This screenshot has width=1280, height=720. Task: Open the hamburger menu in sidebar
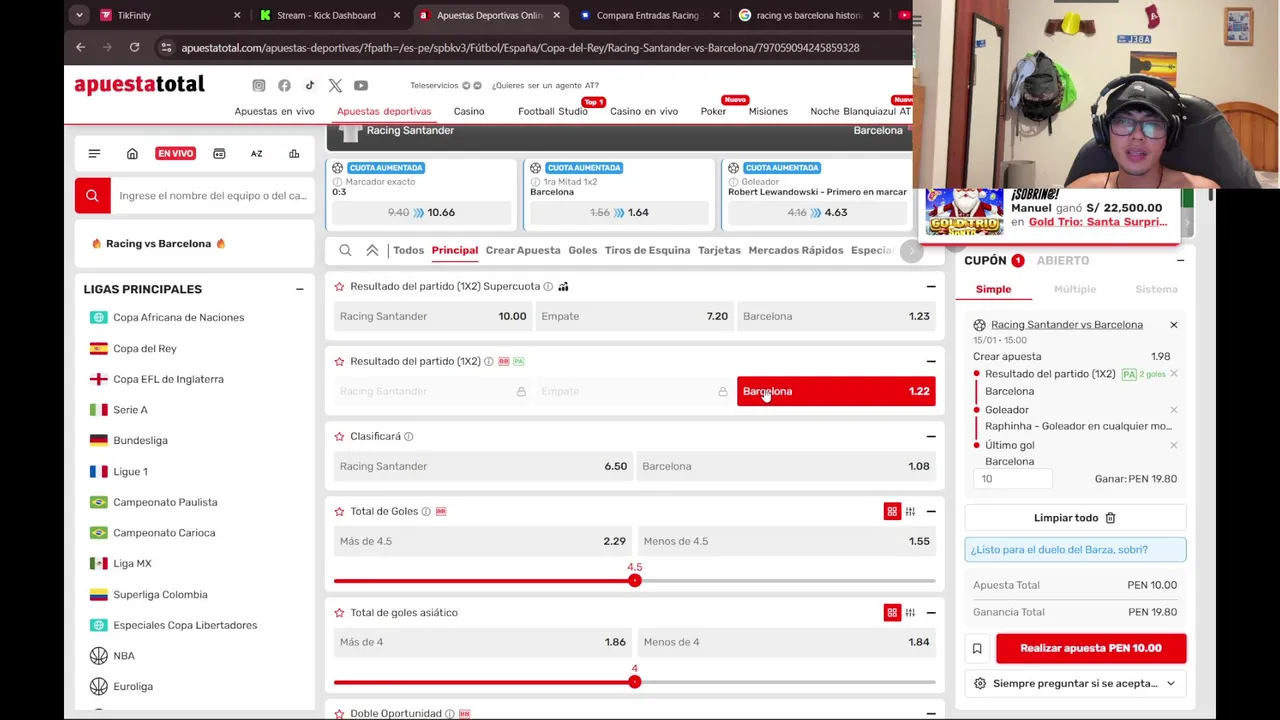tap(94, 153)
